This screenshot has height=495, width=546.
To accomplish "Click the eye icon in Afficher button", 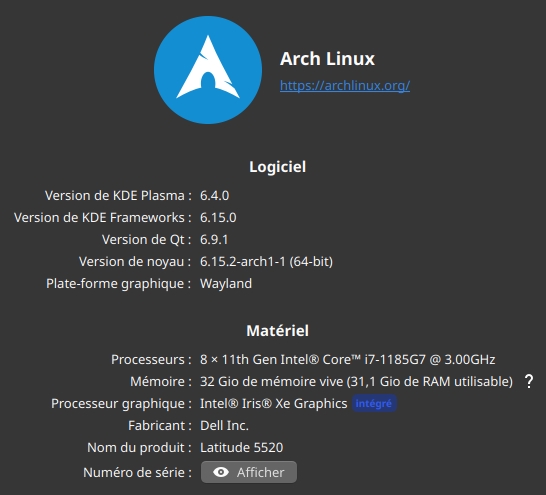I will pyautogui.click(x=221, y=472).
